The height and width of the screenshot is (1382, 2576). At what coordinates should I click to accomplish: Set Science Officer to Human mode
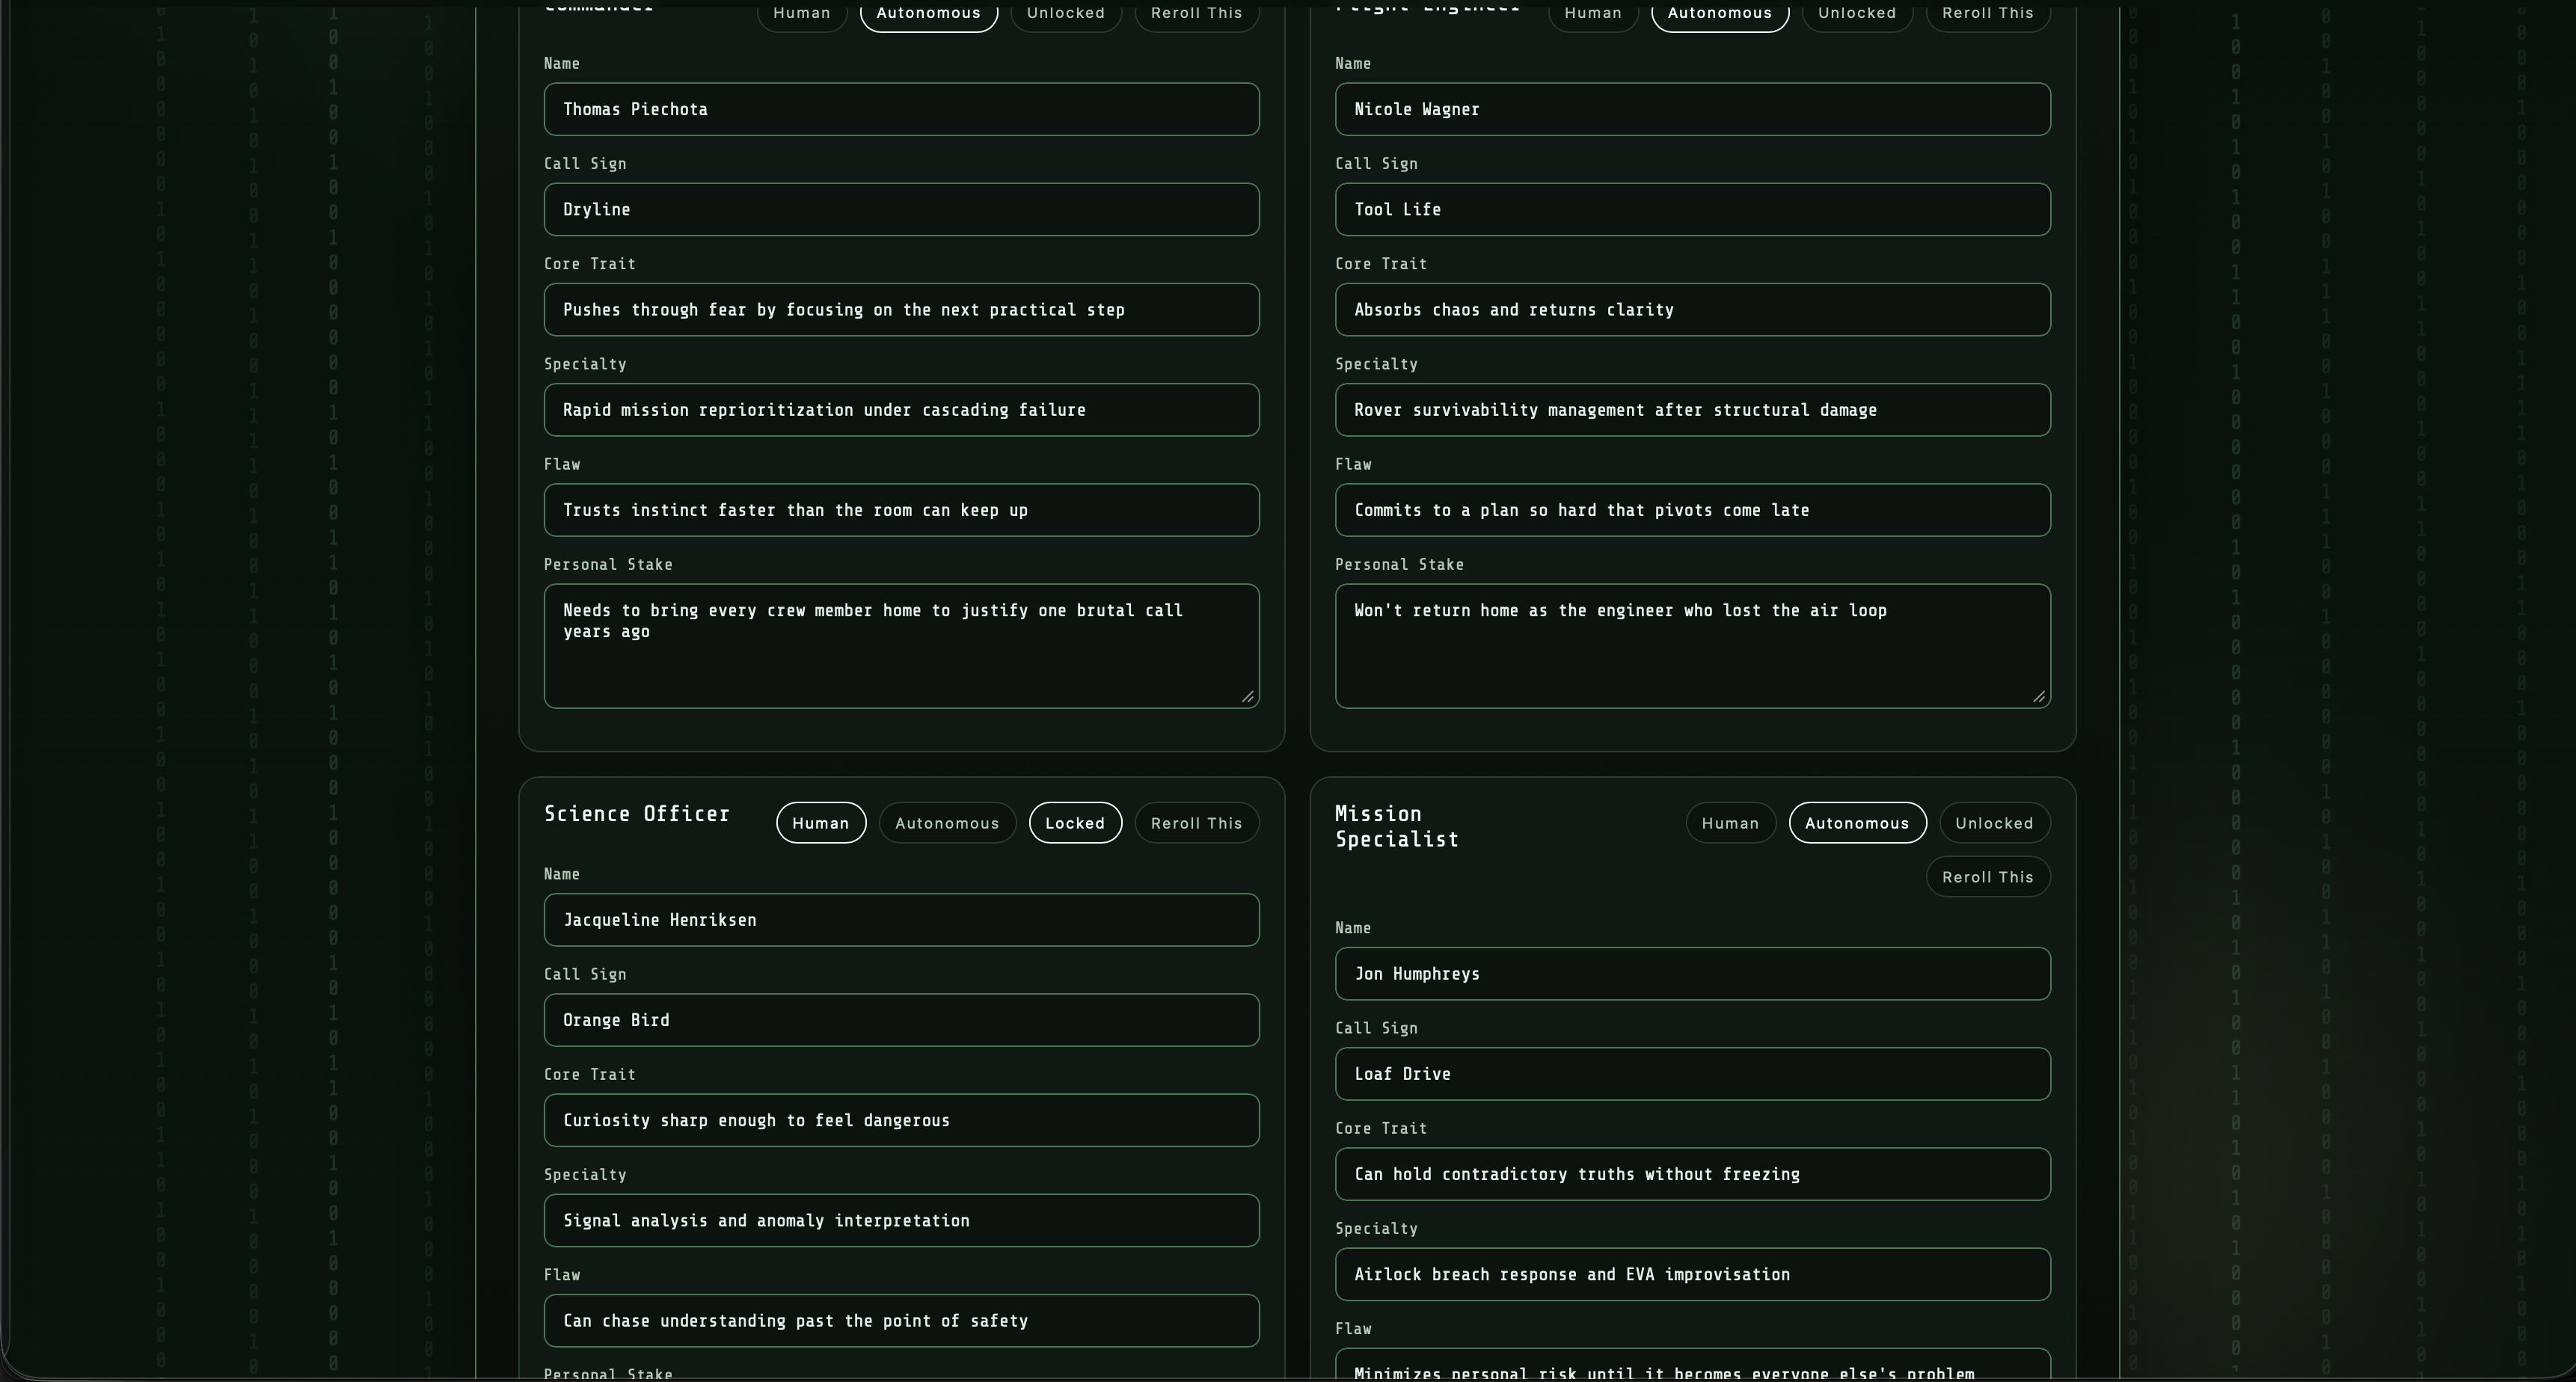(820, 823)
